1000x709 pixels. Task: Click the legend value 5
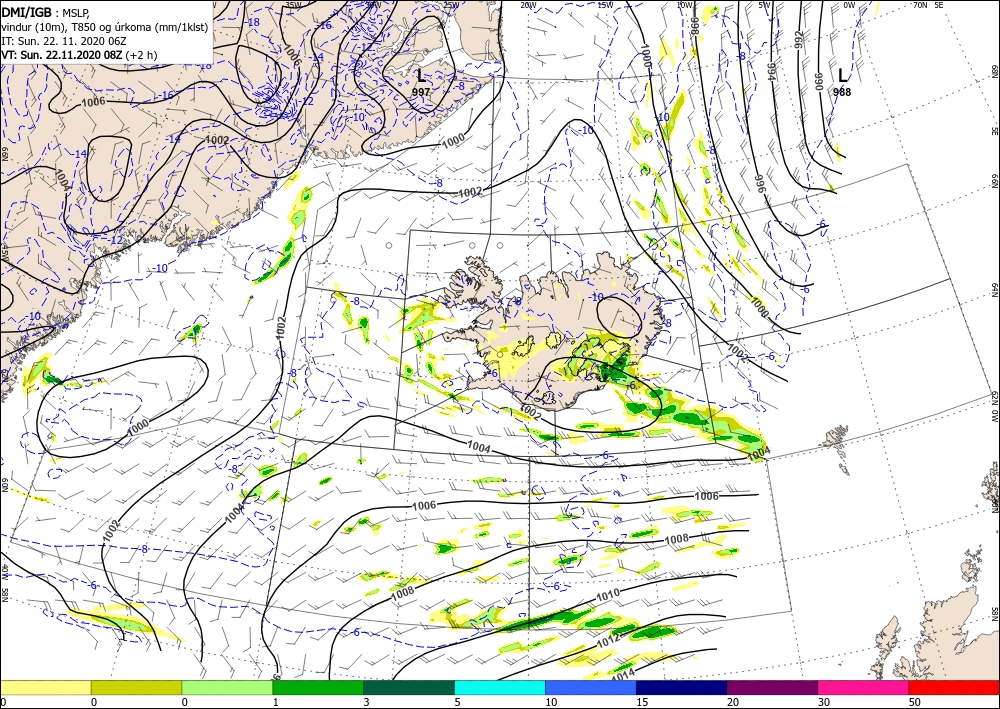pos(457,702)
